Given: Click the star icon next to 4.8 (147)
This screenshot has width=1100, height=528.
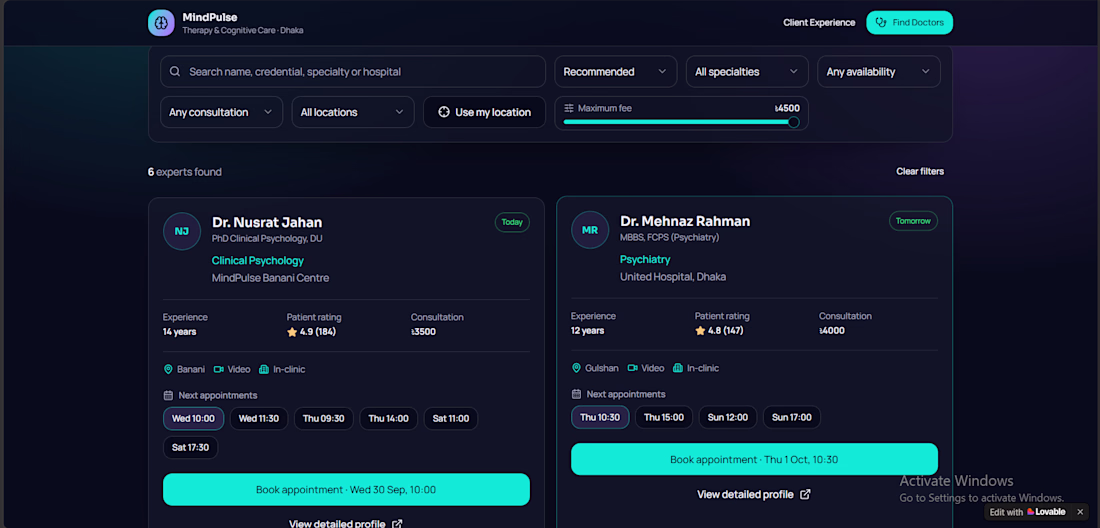Looking at the screenshot, I should 700,331.
